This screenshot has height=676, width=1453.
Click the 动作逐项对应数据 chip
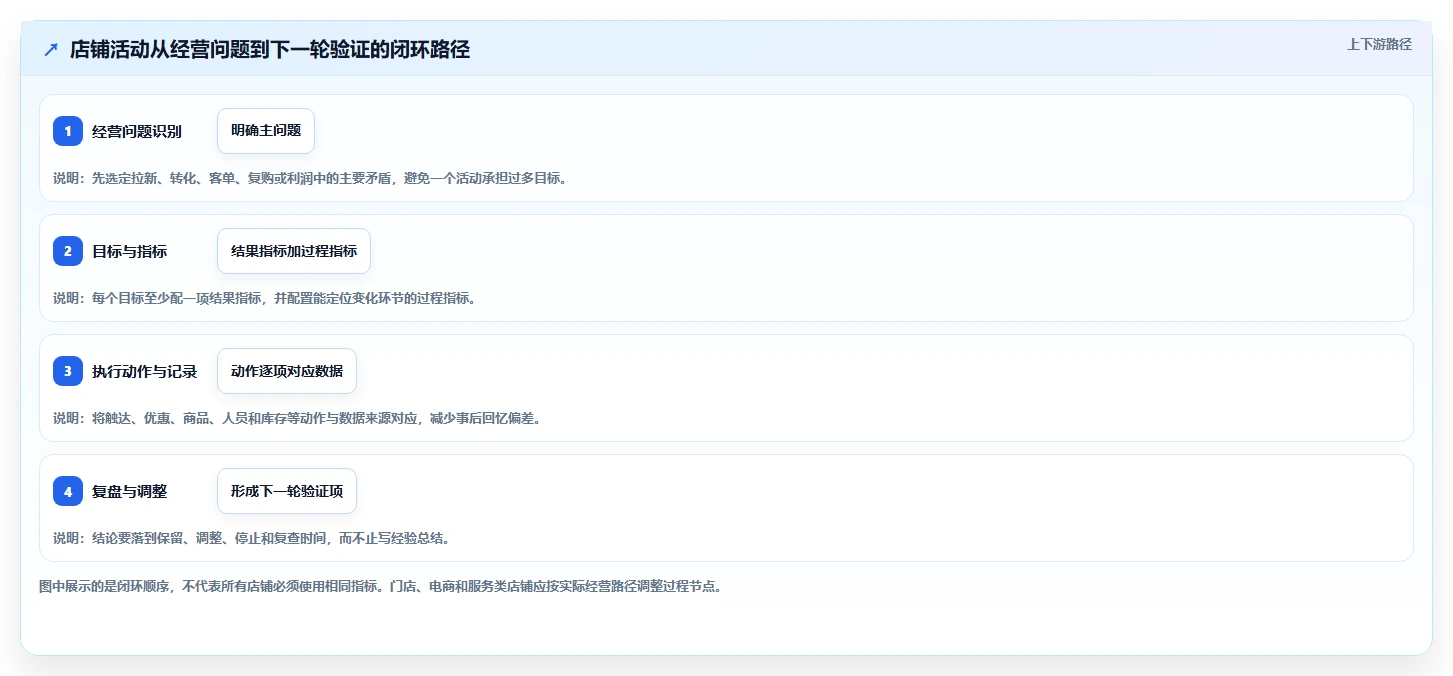pyautogui.click(x=287, y=371)
